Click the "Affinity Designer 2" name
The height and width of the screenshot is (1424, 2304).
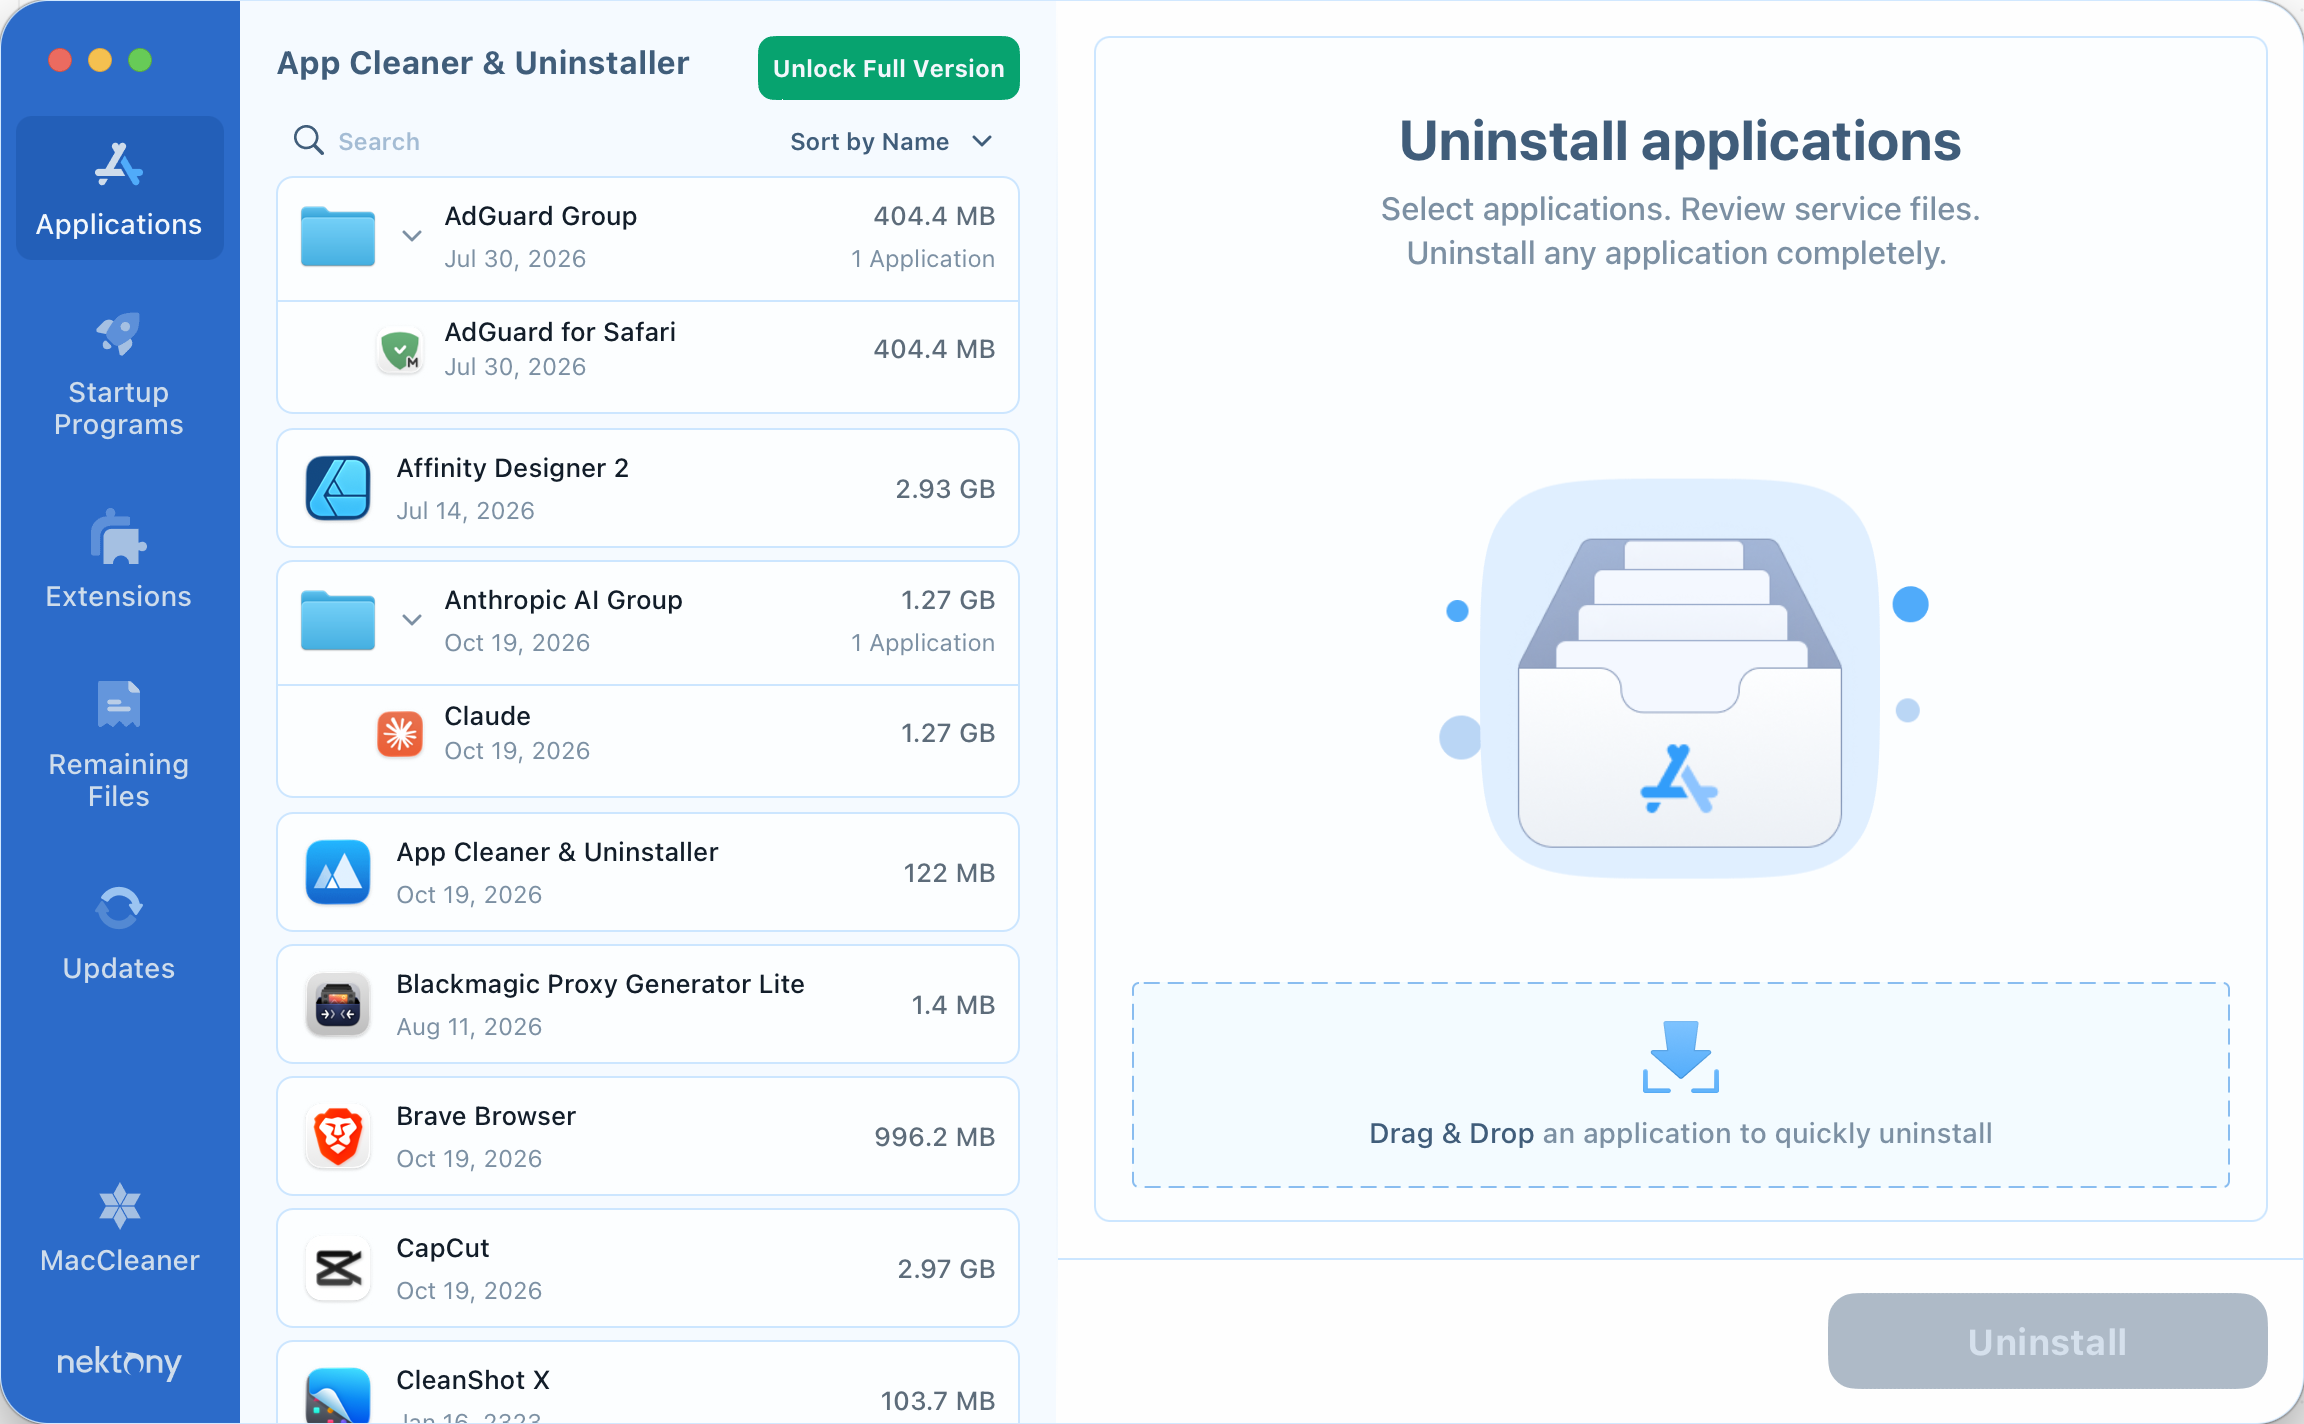click(512, 468)
